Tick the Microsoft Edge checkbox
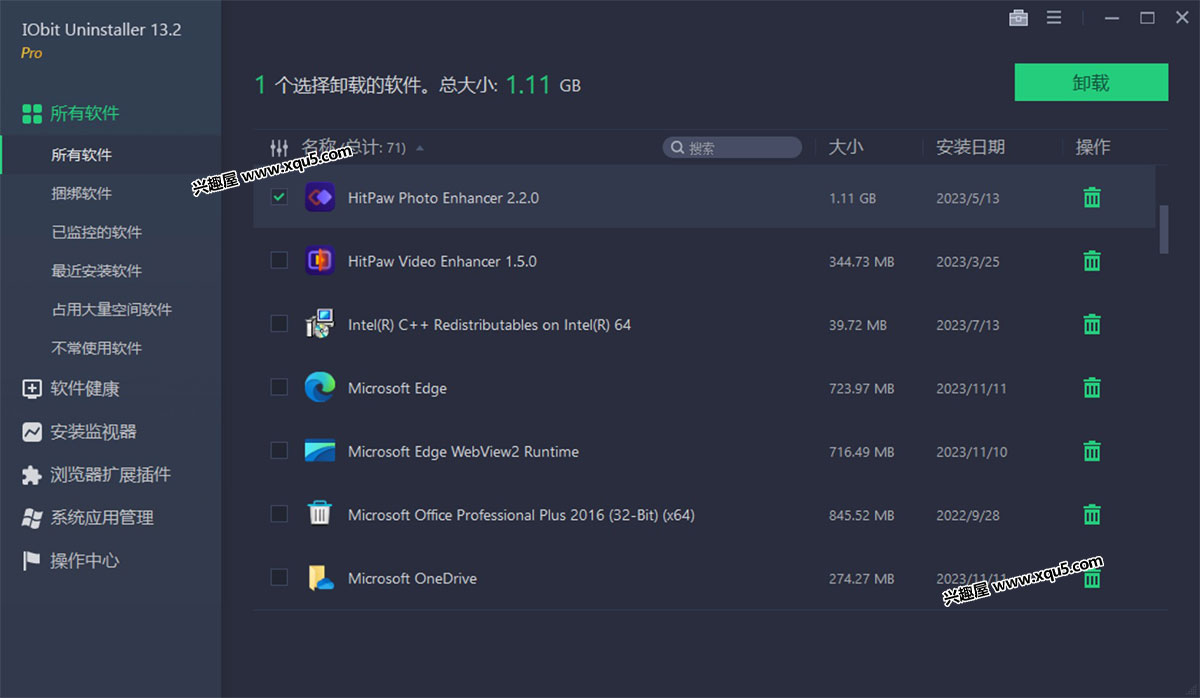This screenshot has height=698, width=1200. (279, 387)
